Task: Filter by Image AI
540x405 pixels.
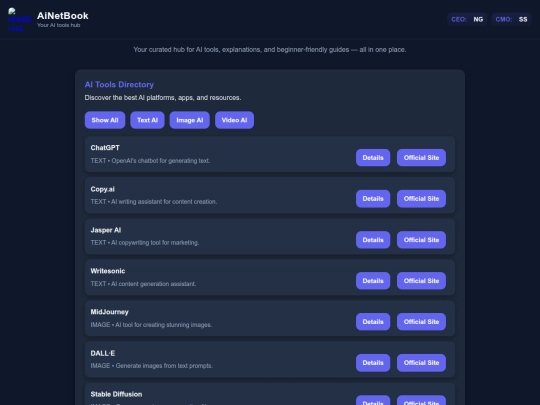Action: click(190, 120)
